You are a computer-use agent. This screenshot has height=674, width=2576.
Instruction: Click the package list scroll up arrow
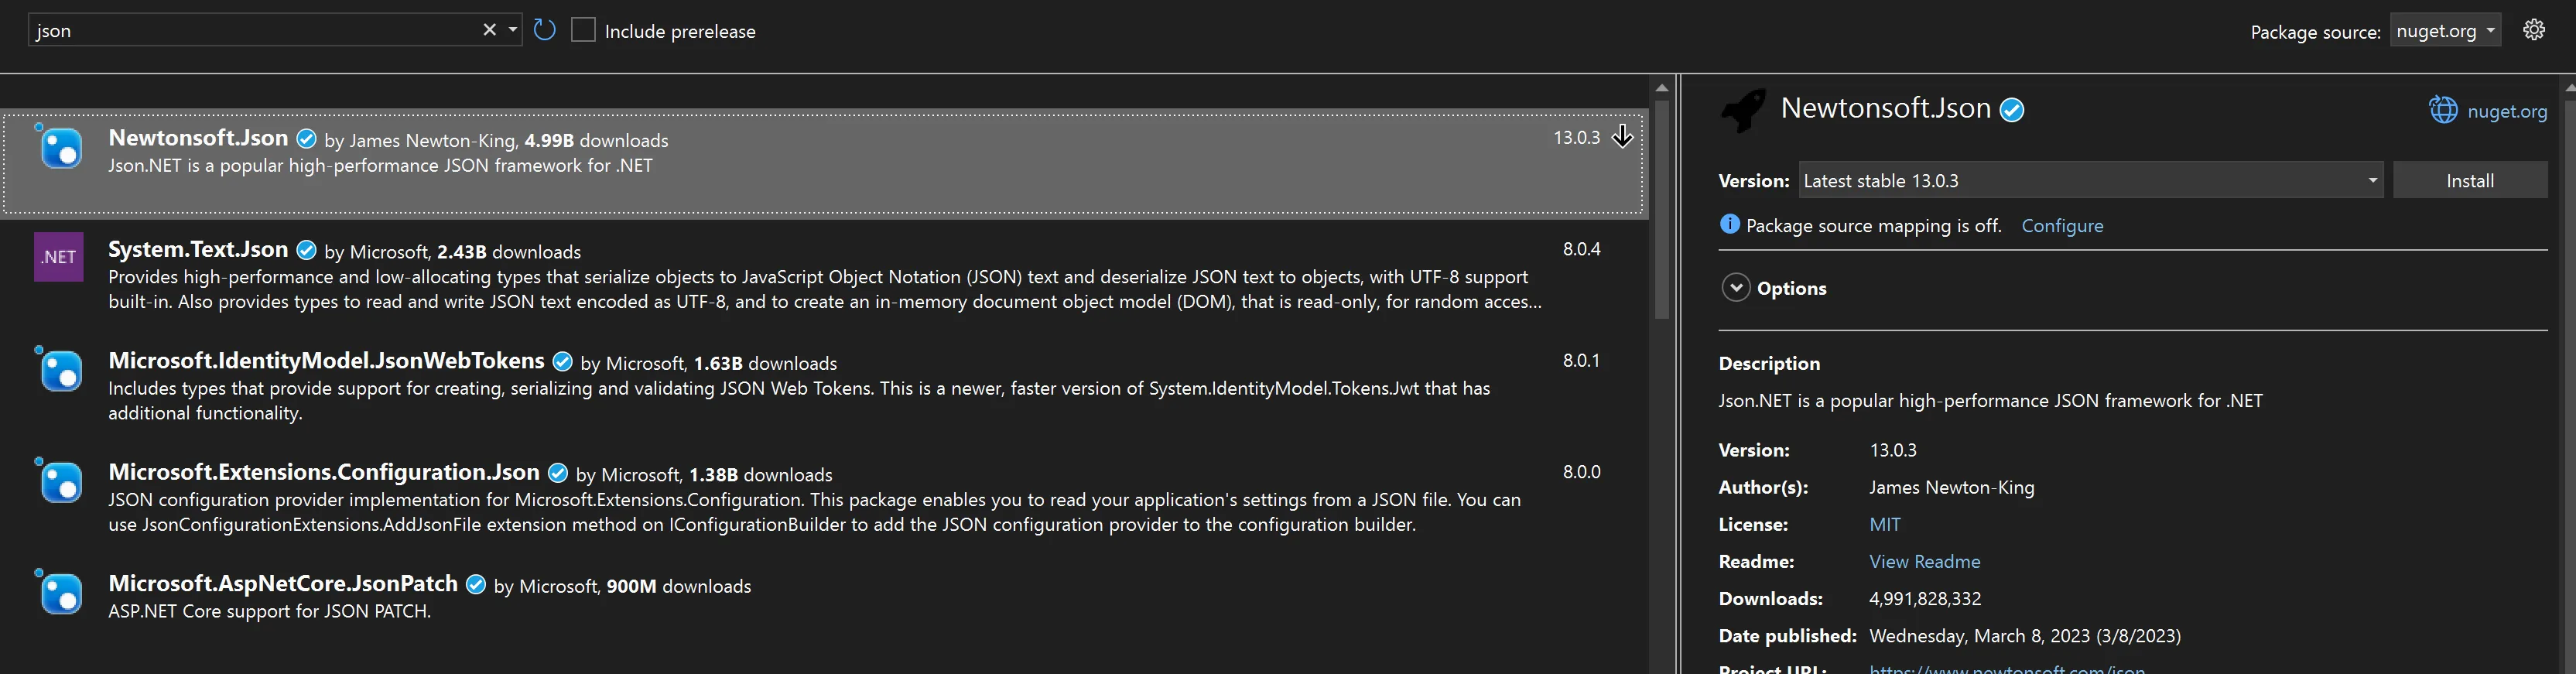(1661, 88)
